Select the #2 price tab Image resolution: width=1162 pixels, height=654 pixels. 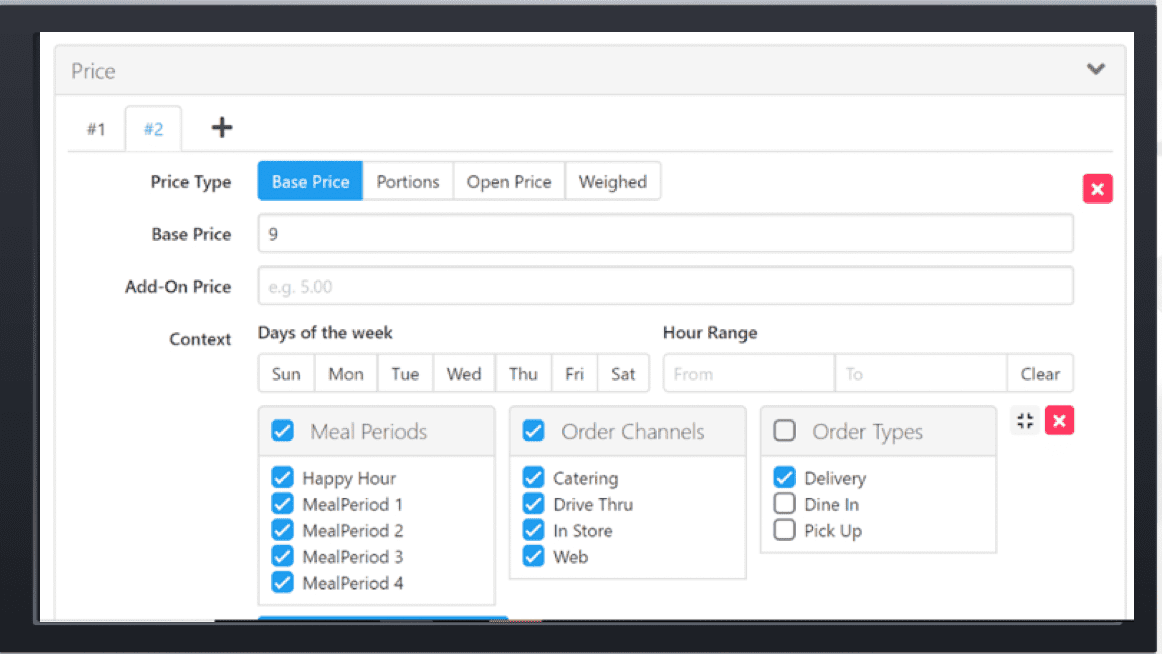pyautogui.click(x=152, y=128)
